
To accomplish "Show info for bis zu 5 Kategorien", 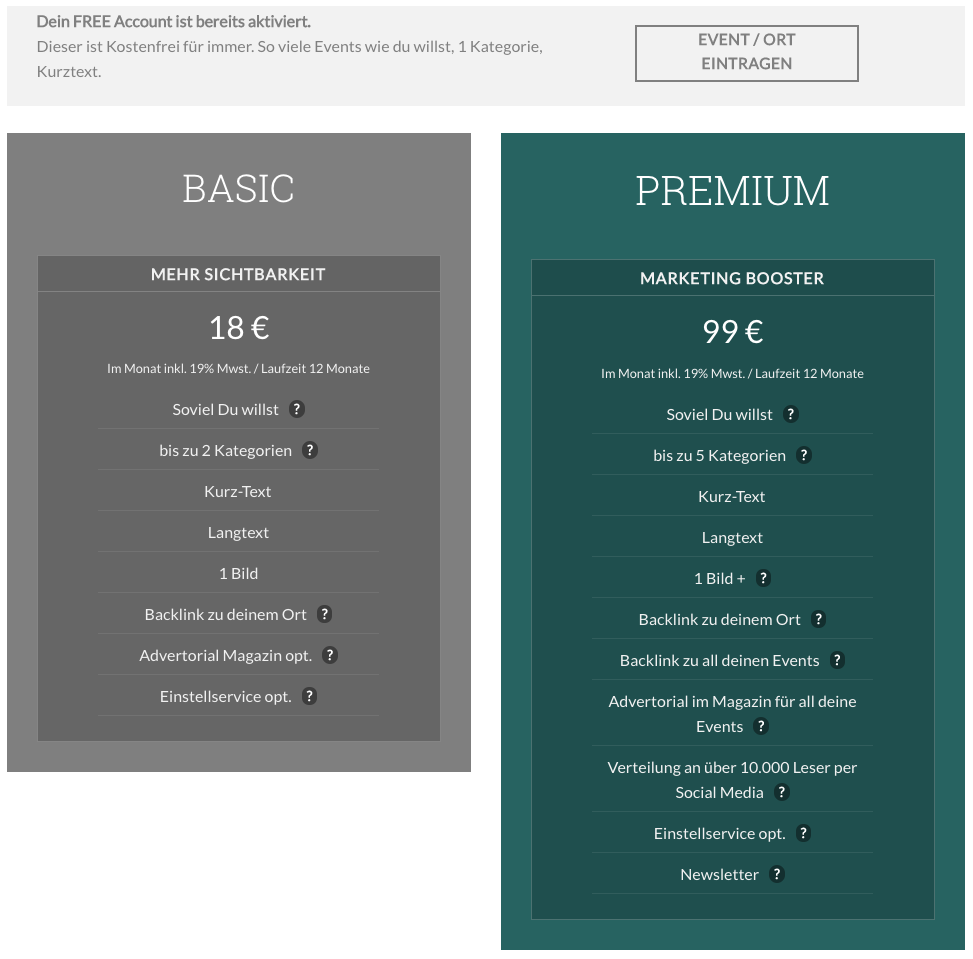I will click(804, 456).
